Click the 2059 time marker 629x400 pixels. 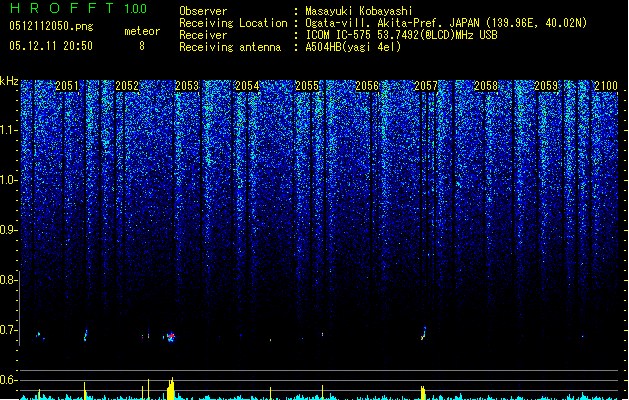coord(546,86)
